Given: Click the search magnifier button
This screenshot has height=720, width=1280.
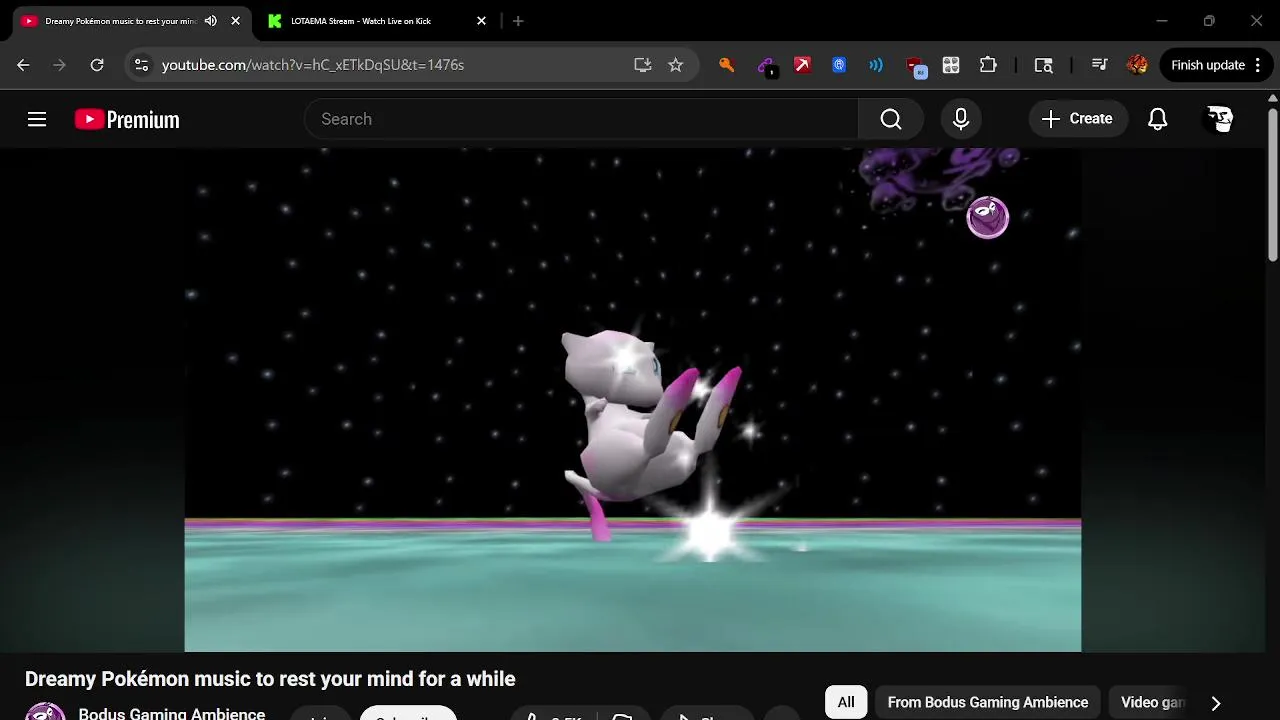Looking at the screenshot, I should click(x=891, y=119).
